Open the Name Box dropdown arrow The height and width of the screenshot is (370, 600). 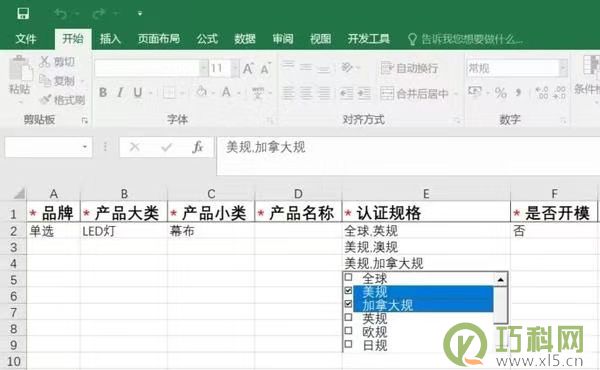85,147
